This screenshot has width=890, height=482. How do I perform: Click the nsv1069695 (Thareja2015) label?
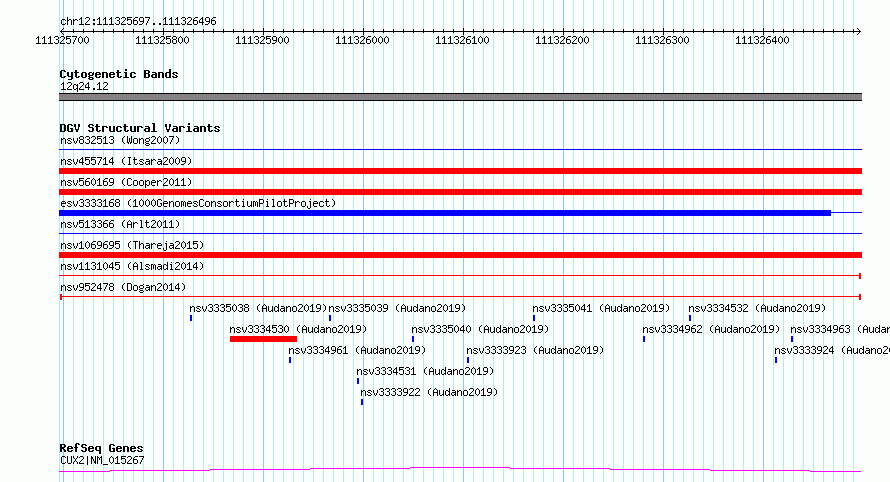pos(132,245)
